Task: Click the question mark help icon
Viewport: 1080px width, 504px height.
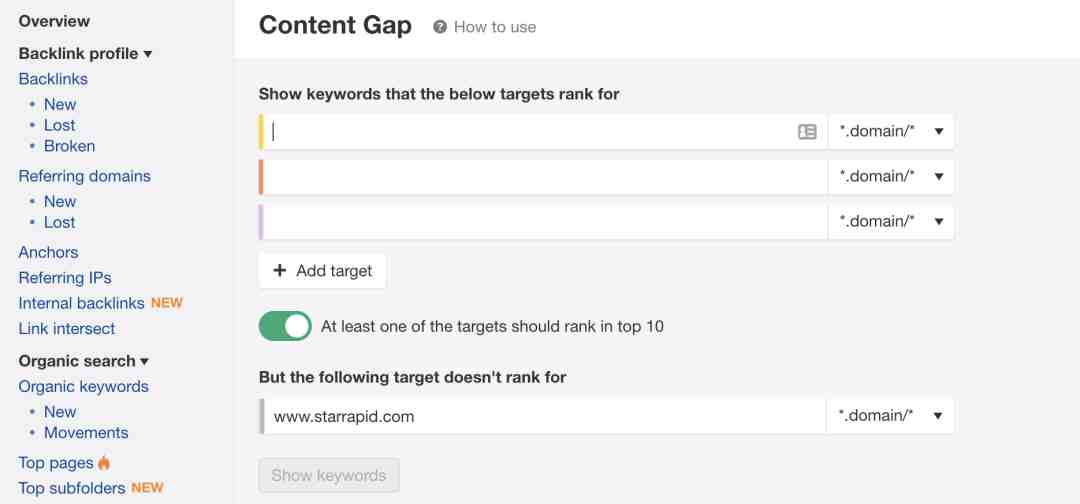Action: pos(440,27)
